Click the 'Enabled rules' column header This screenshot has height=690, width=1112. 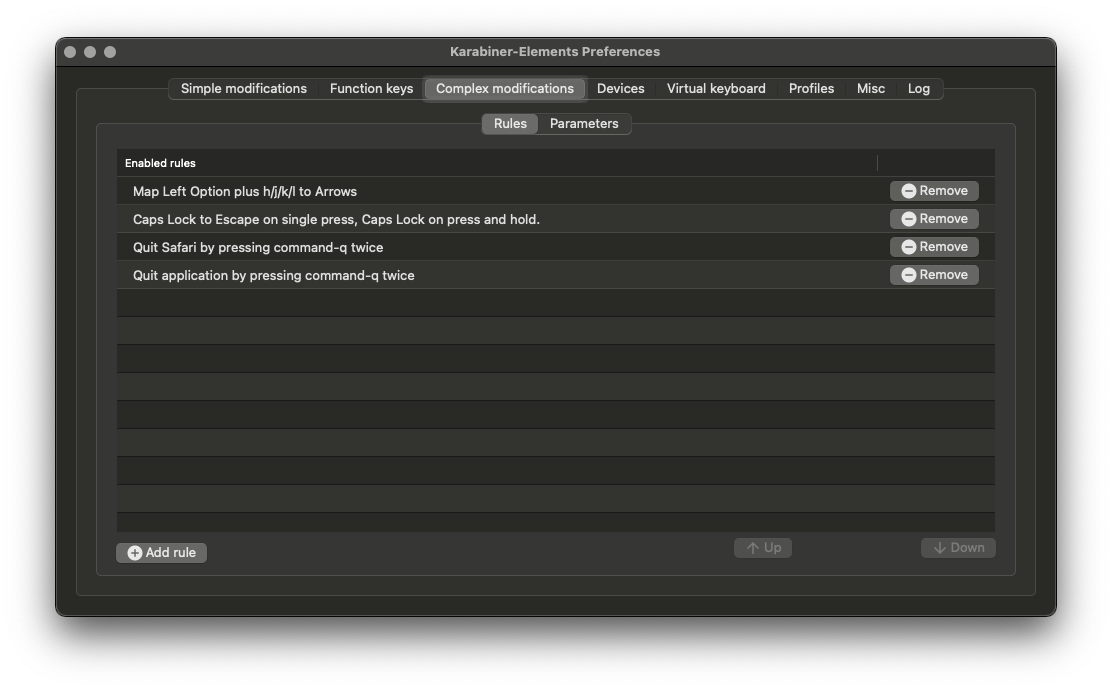(497, 163)
